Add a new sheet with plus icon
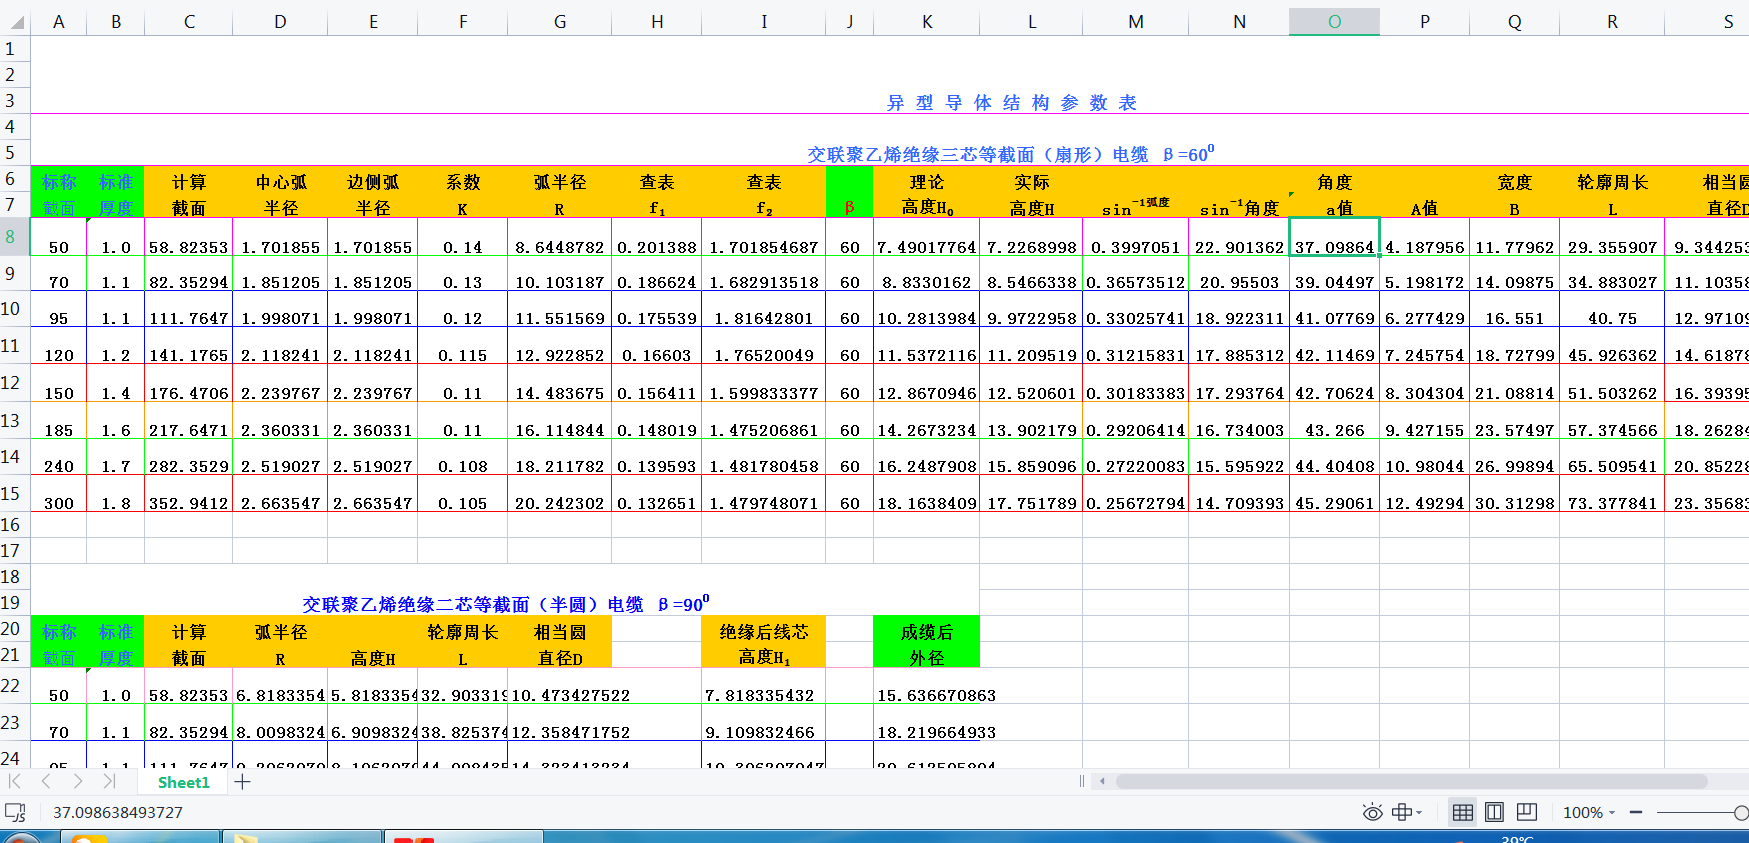 click(x=242, y=782)
